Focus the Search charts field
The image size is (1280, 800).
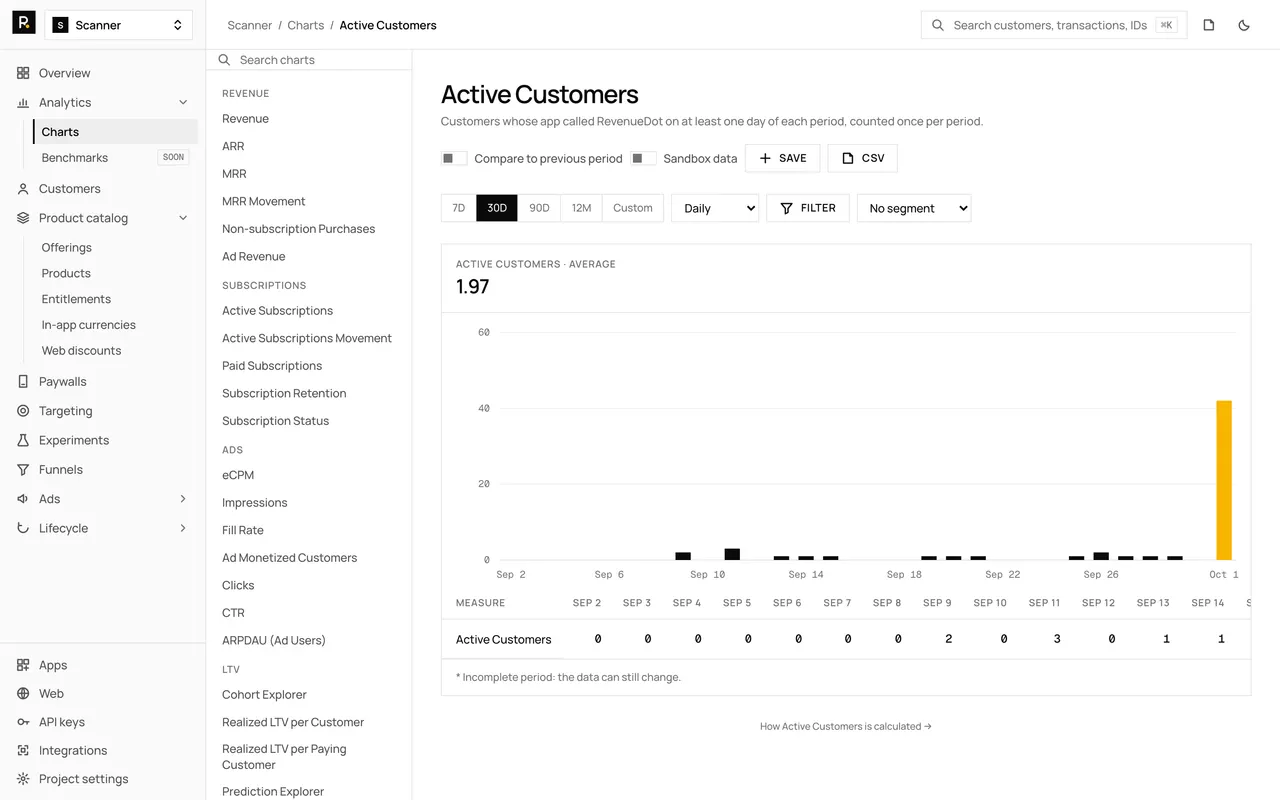[x=309, y=60]
